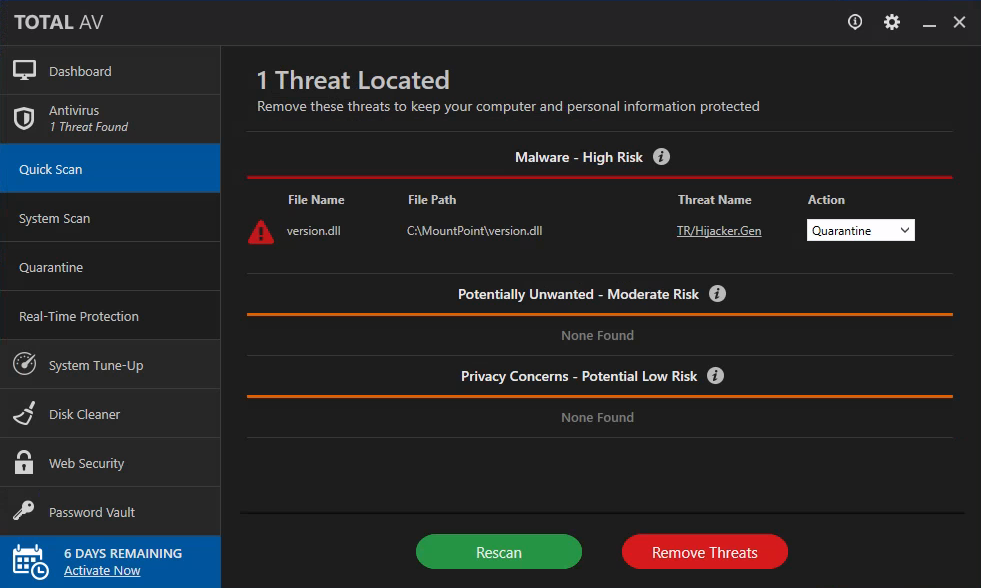
Task: Open settings via the gear icon
Action: point(892,22)
